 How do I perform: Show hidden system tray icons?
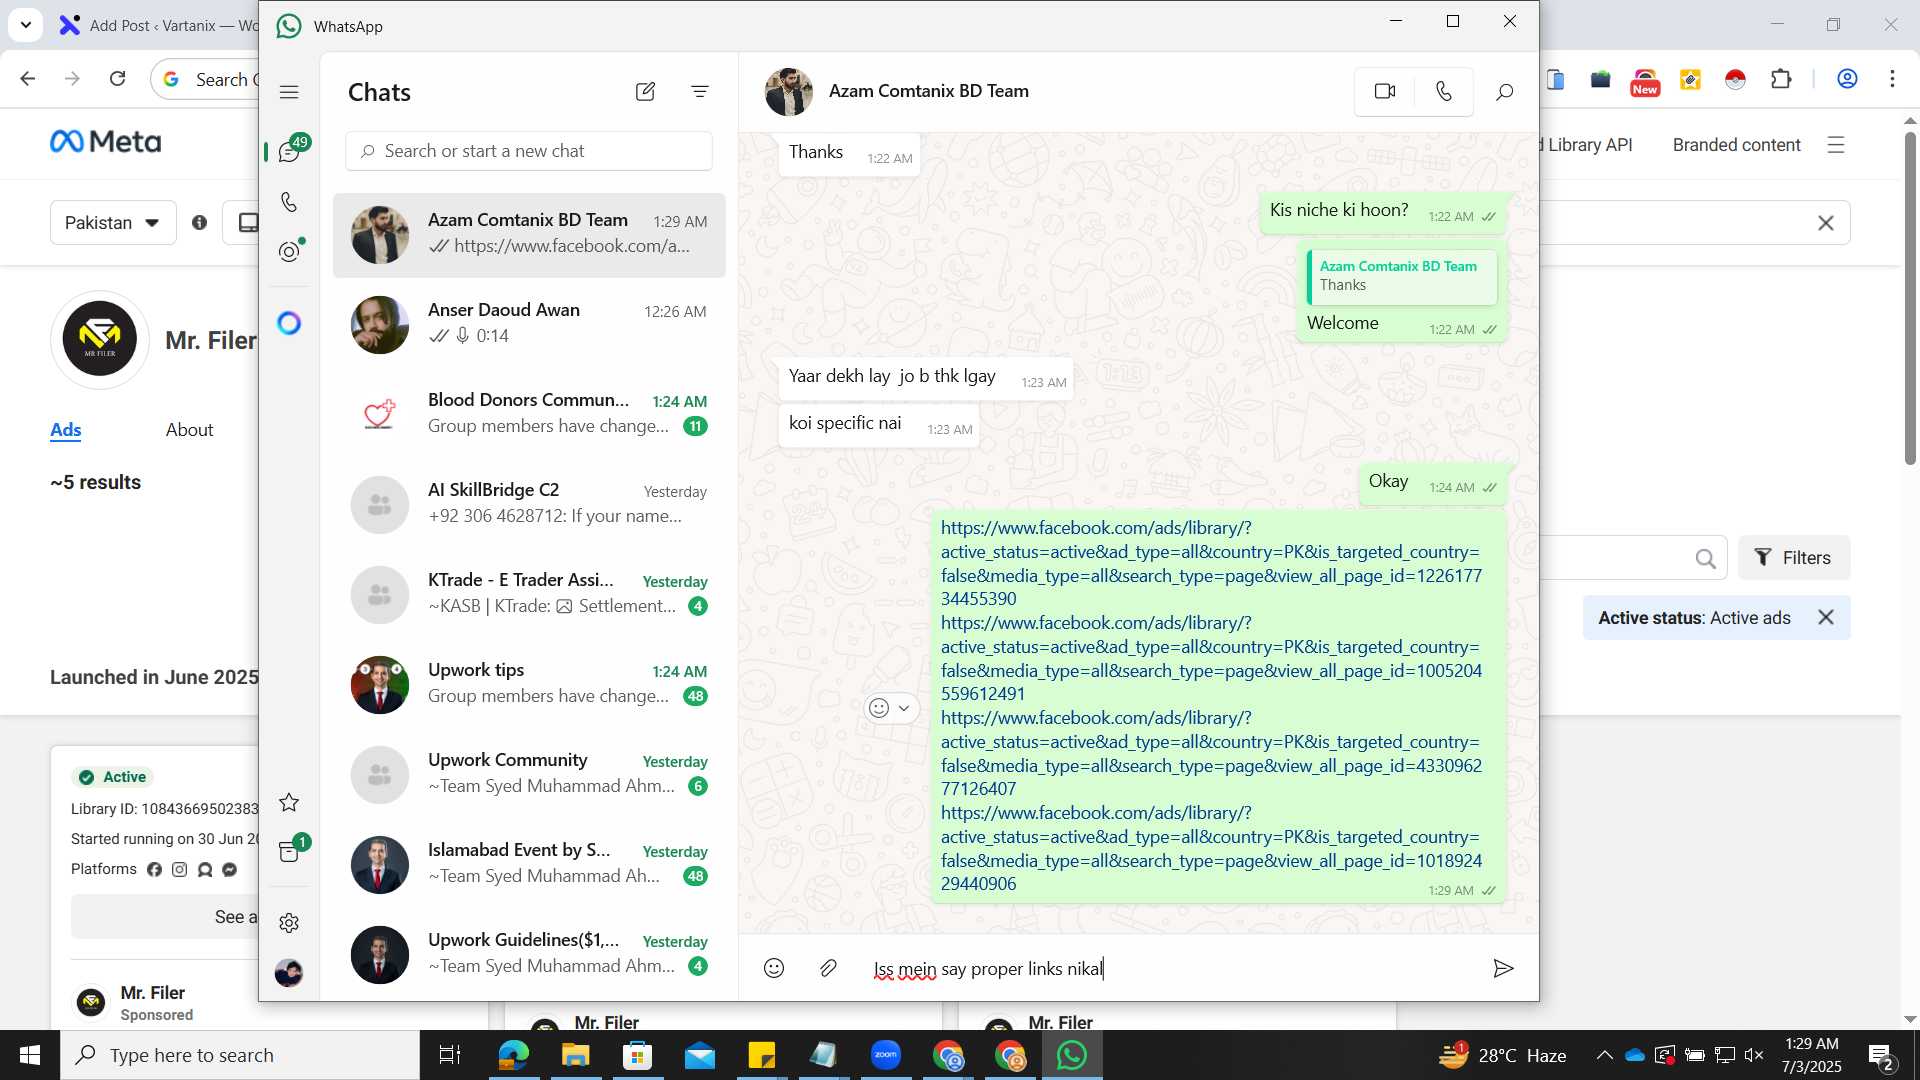(1604, 1055)
